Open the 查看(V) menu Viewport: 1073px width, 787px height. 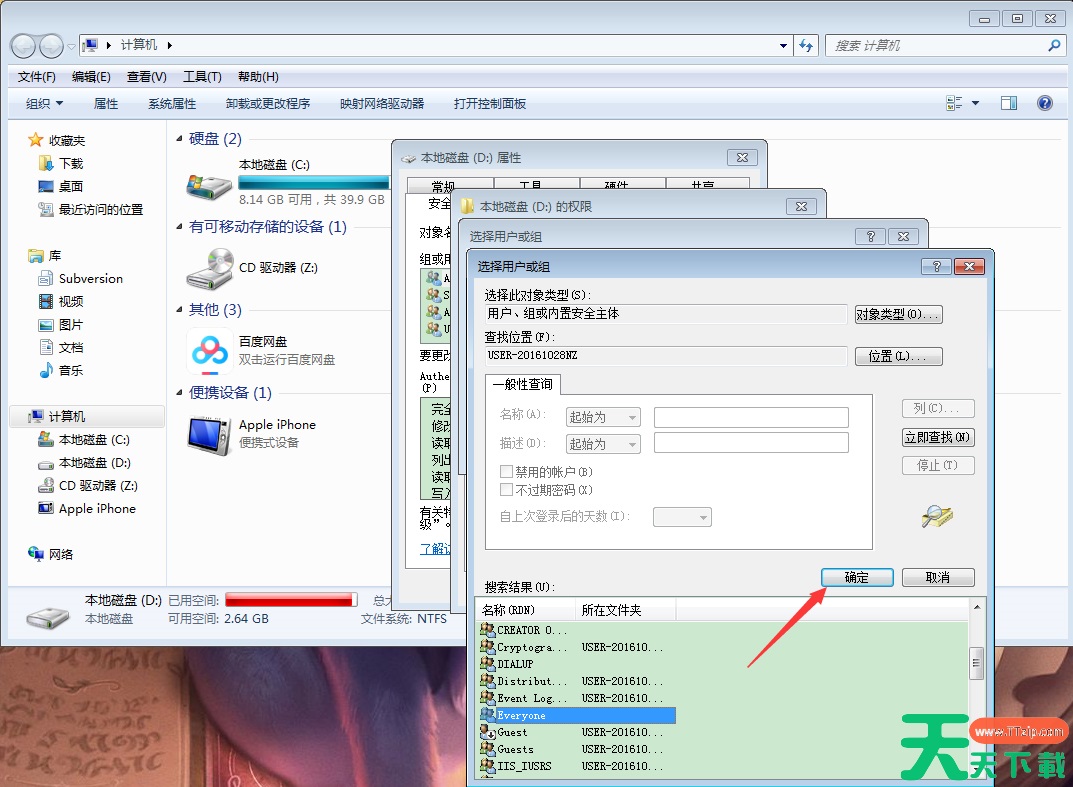[146, 77]
